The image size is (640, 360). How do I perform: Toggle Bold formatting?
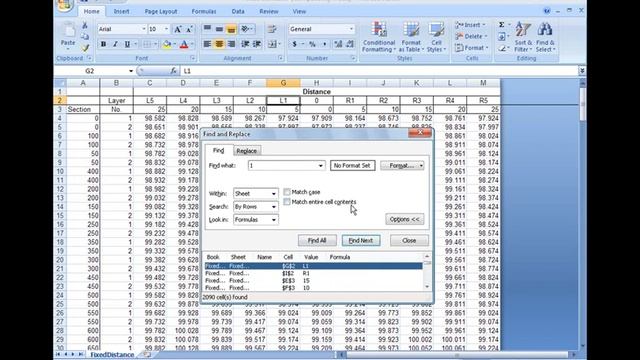pos(103,44)
